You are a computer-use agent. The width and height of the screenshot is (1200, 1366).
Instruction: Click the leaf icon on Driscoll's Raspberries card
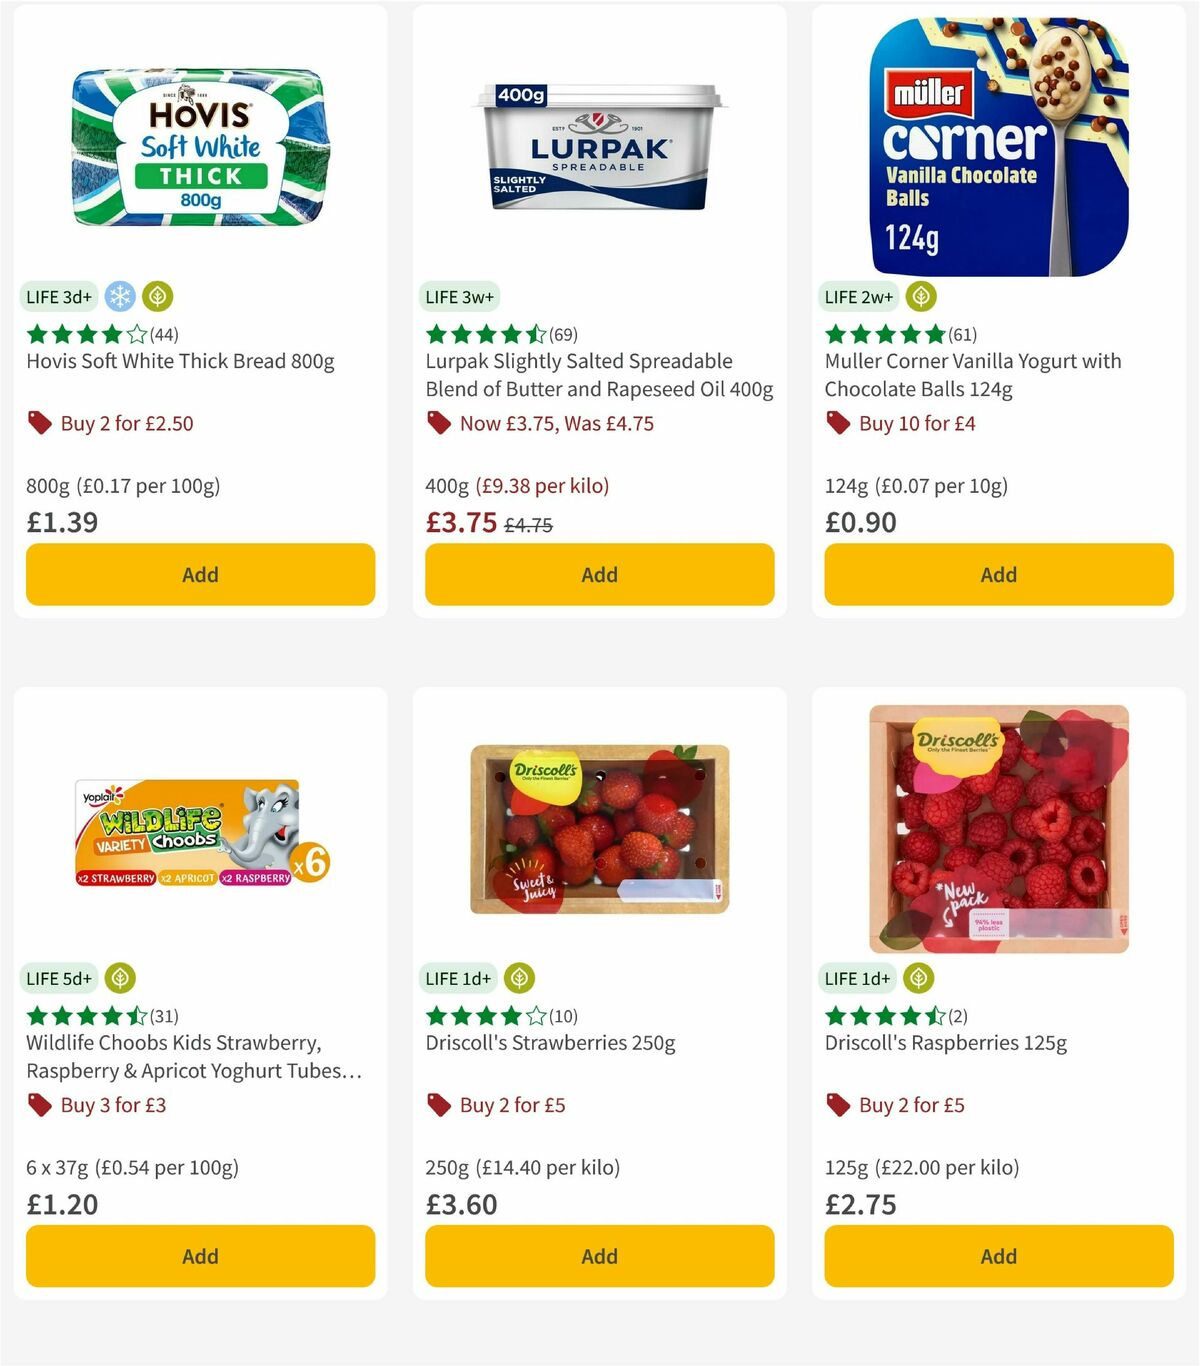(x=917, y=978)
